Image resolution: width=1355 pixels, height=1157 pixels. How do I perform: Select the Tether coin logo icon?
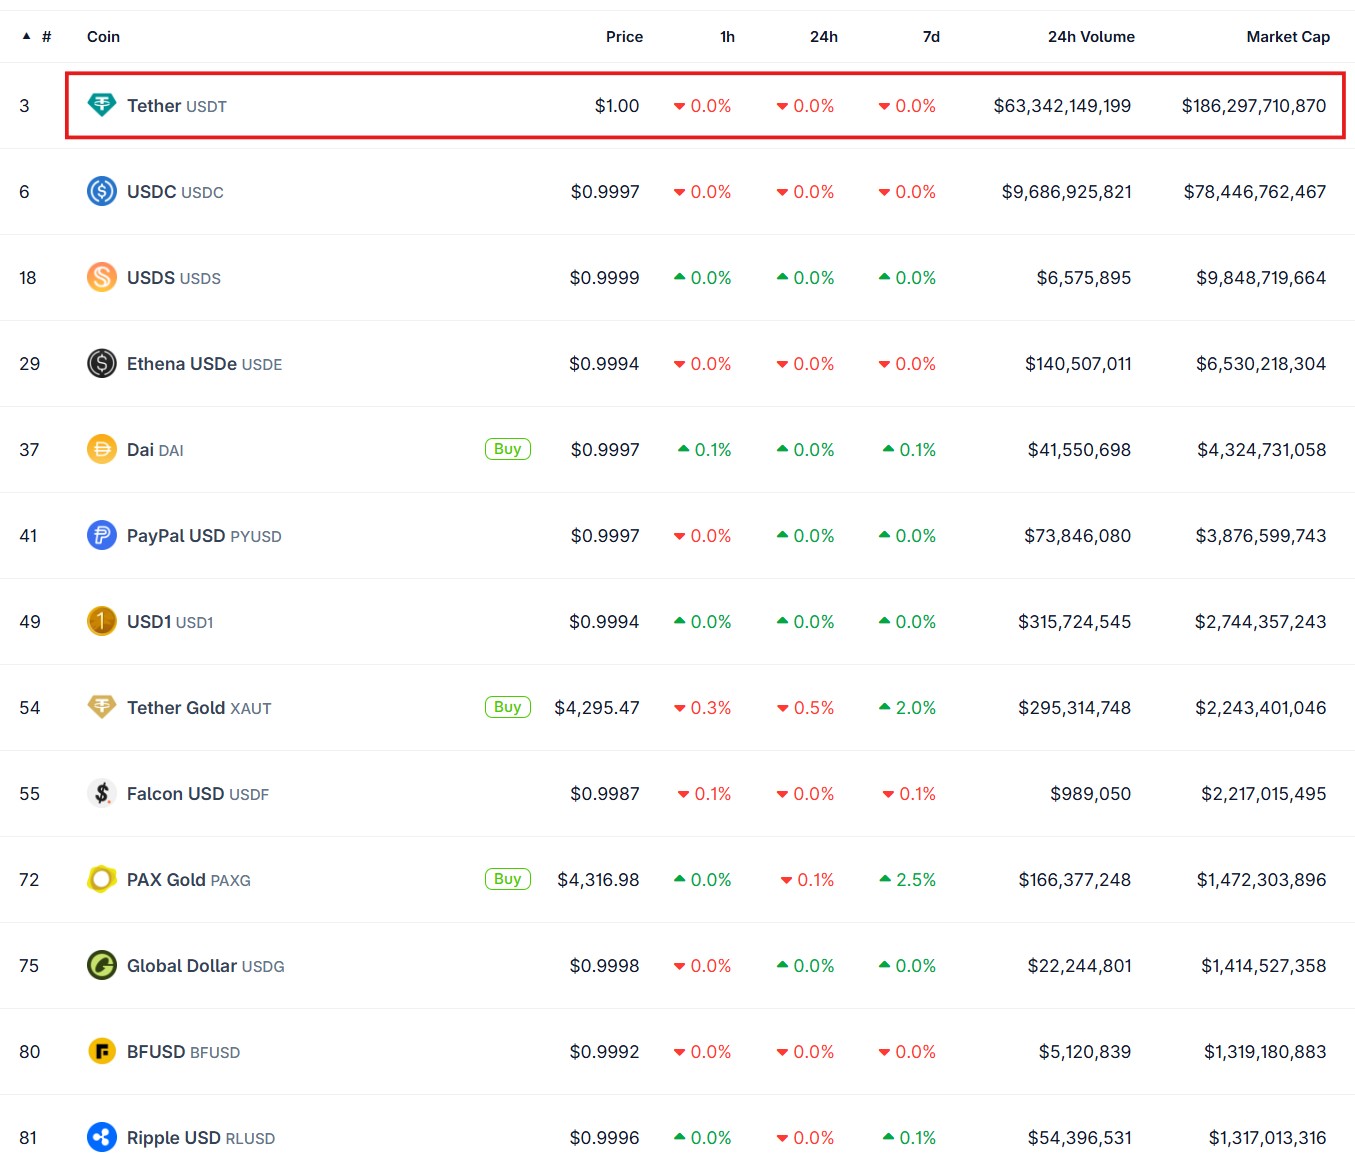(101, 105)
